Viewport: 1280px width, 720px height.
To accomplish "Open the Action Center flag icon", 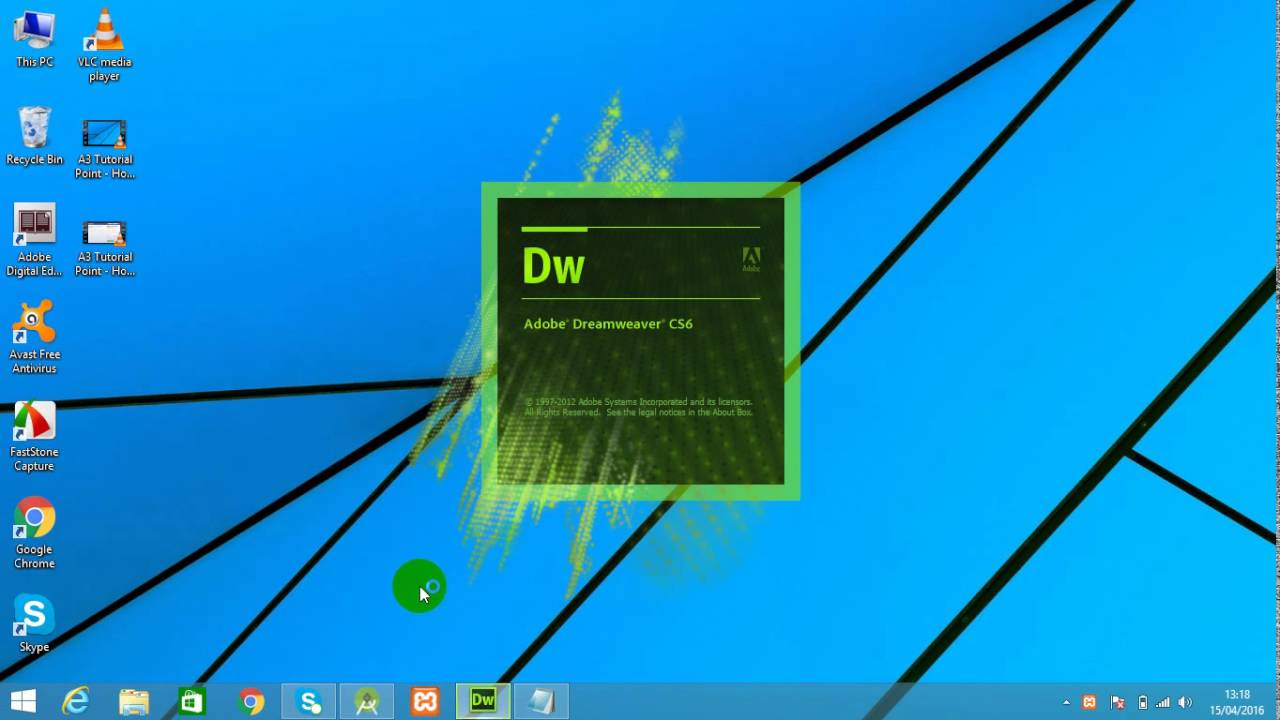I will (x=1118, y=702).
